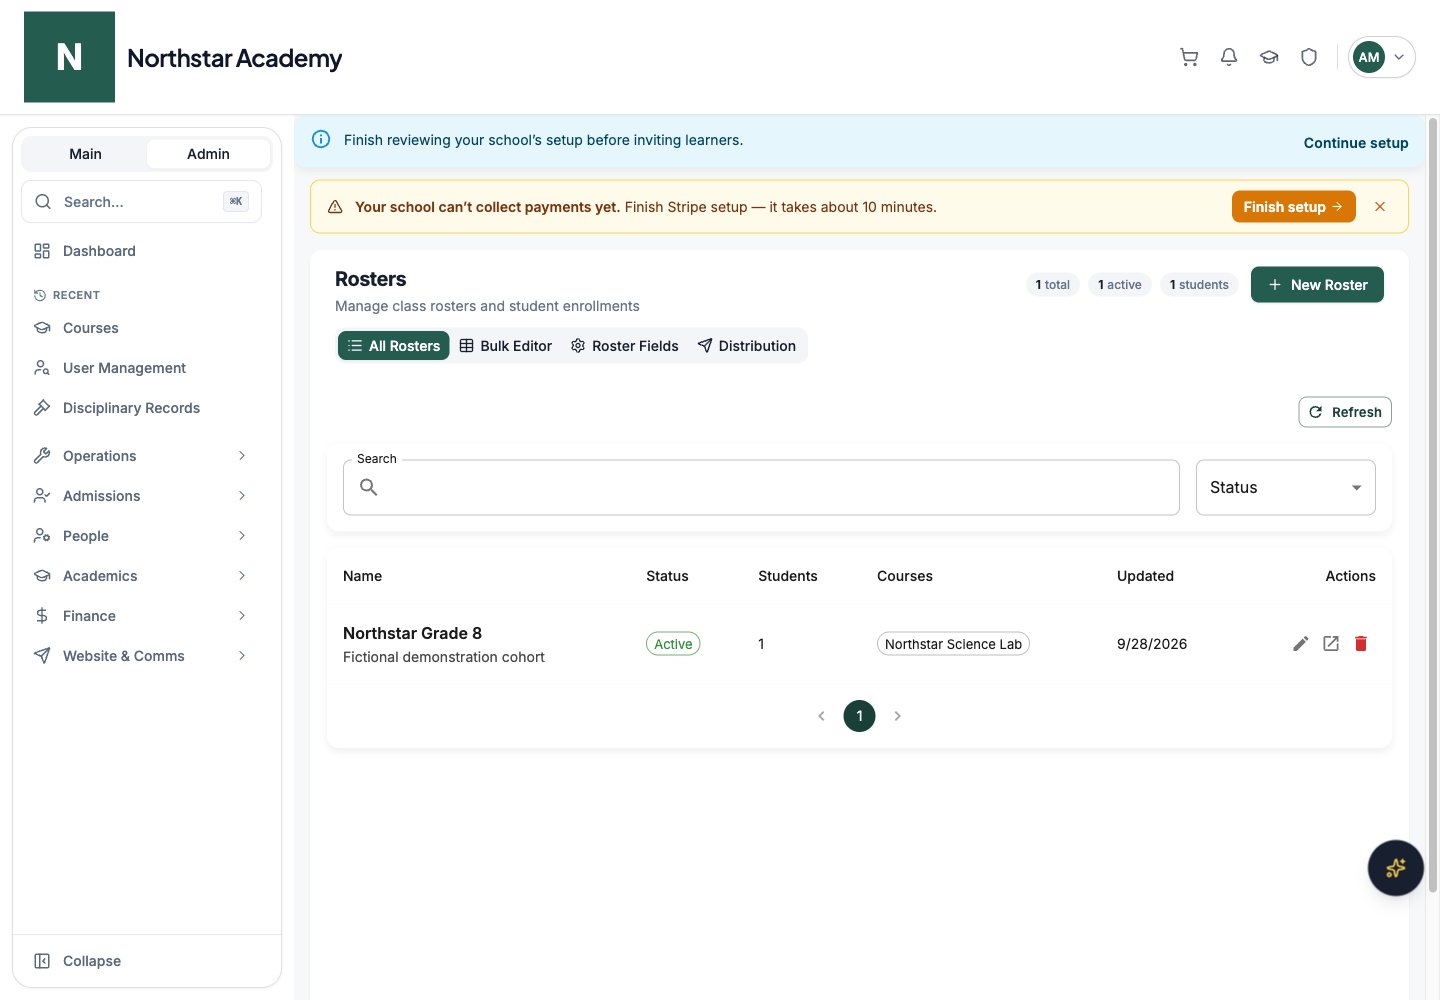
Task: Open the Bulk Editor tab
Action: coord(506,346)
